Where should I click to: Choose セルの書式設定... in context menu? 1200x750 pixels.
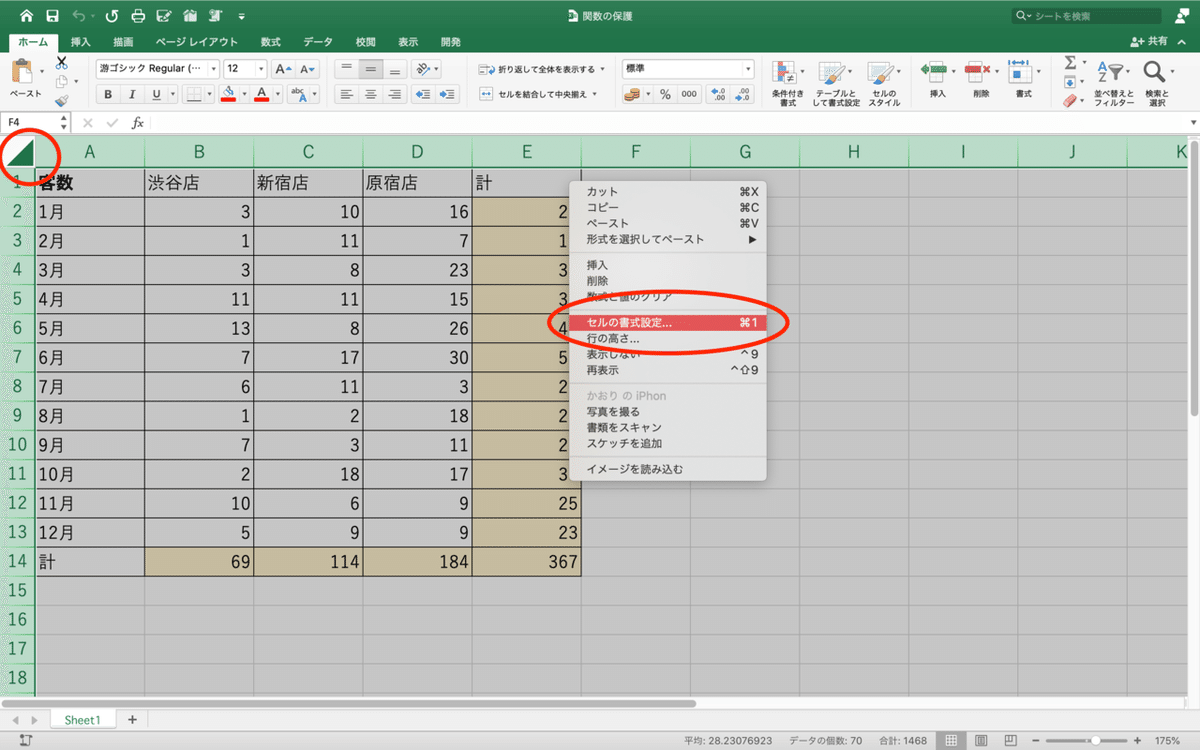coord(667,323)
